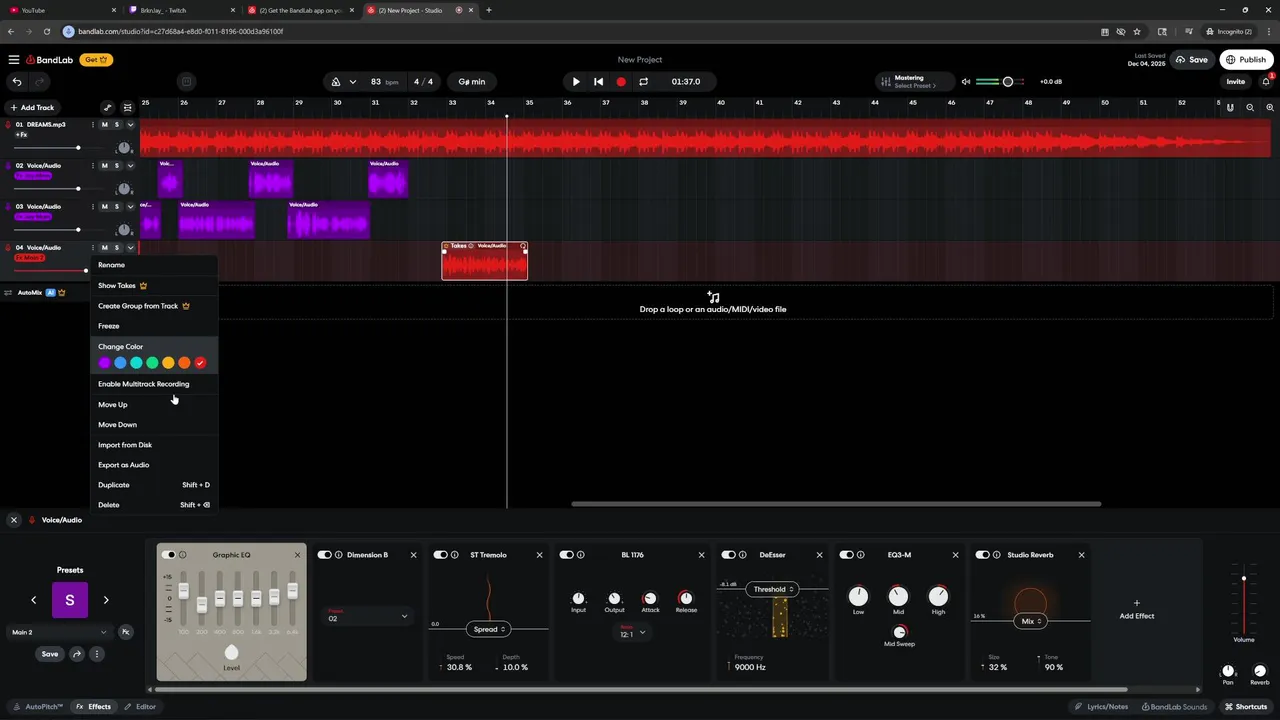
Task: Select Rename in the track menu
Action: [153, 265]
